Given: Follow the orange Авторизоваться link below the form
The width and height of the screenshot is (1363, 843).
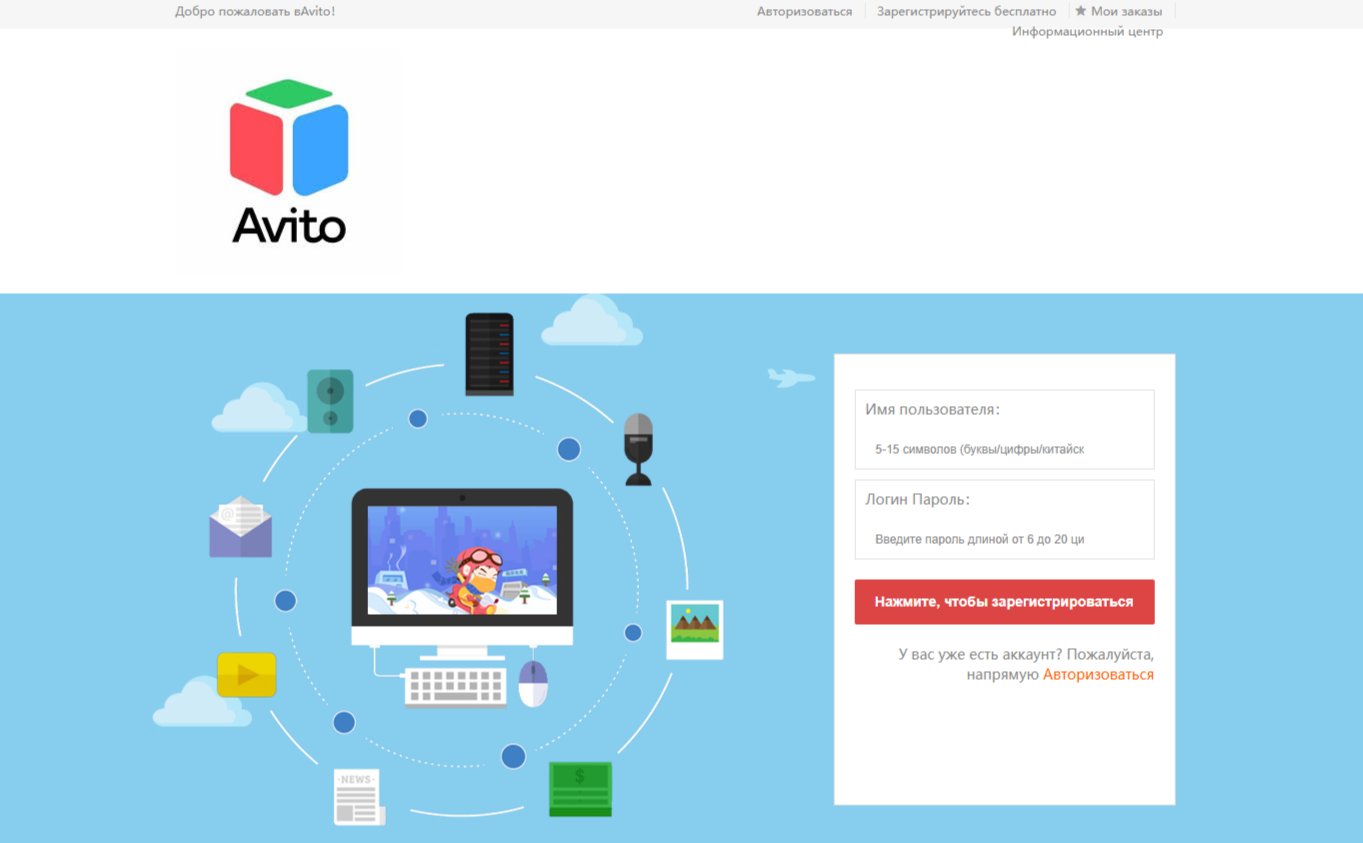Looking at the screenshot, I should [x=1098, y=673].
